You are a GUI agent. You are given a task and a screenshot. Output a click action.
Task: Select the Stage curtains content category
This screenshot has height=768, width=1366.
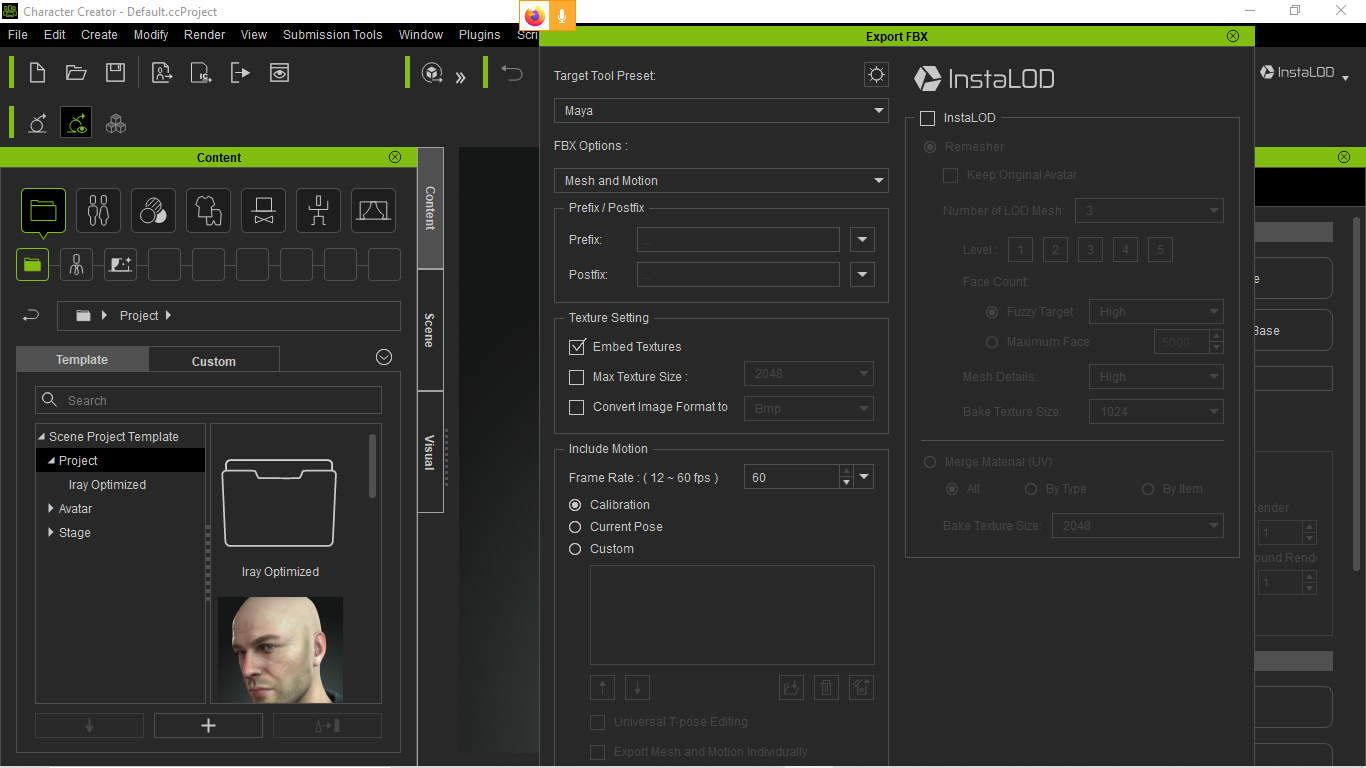pos(373,210)
